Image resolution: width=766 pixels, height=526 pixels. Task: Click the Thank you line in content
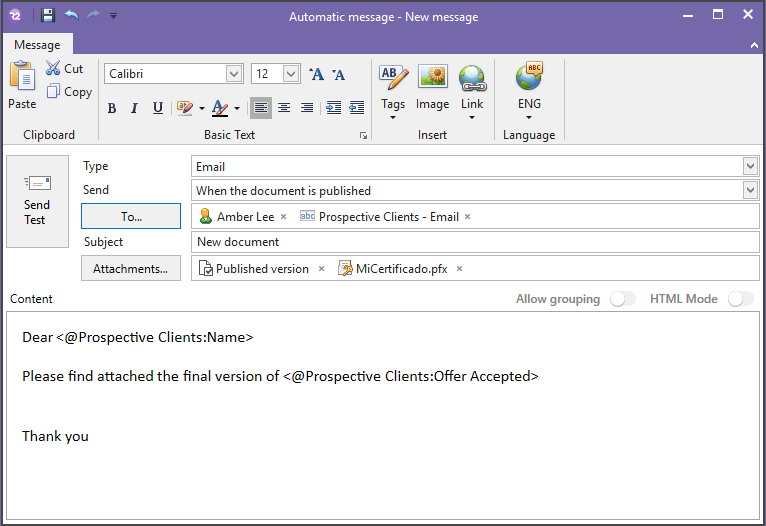(55, 436)
